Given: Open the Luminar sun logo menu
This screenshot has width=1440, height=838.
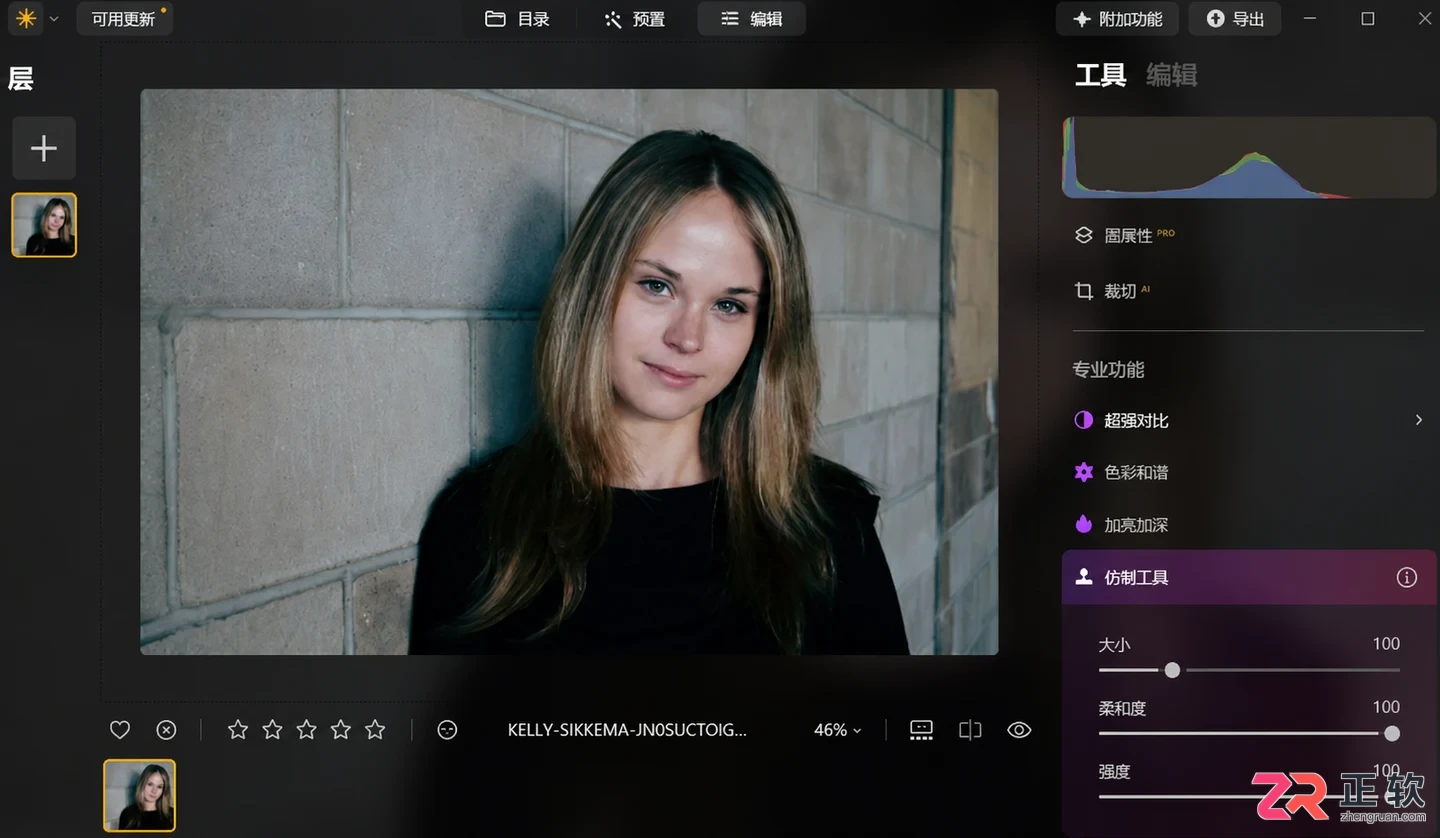Looking at the screenshot, I should pos(26,18).
